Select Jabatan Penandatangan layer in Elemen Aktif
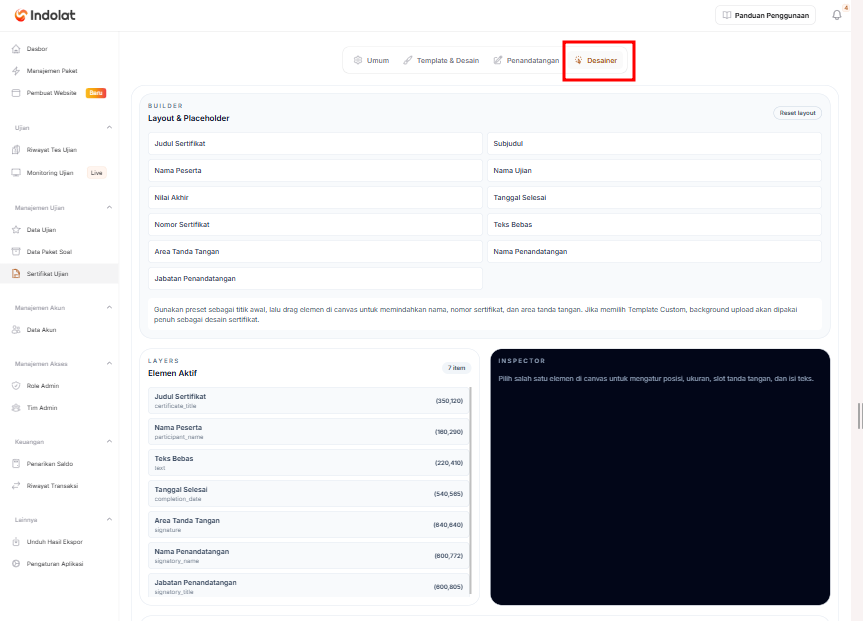This screenshot has height=621, width=863. (308, 585)
